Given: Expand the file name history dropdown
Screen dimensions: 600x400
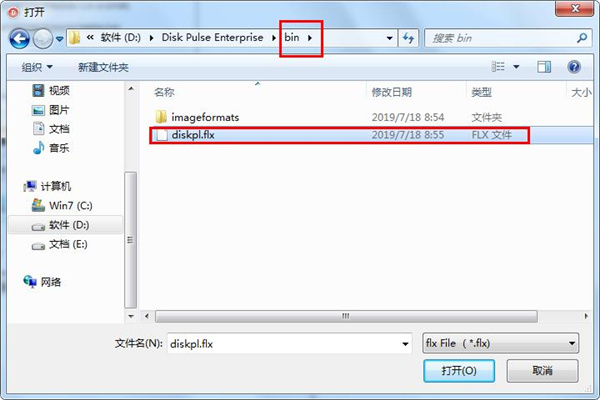Looking at the screenshot, I should [405, 344].
